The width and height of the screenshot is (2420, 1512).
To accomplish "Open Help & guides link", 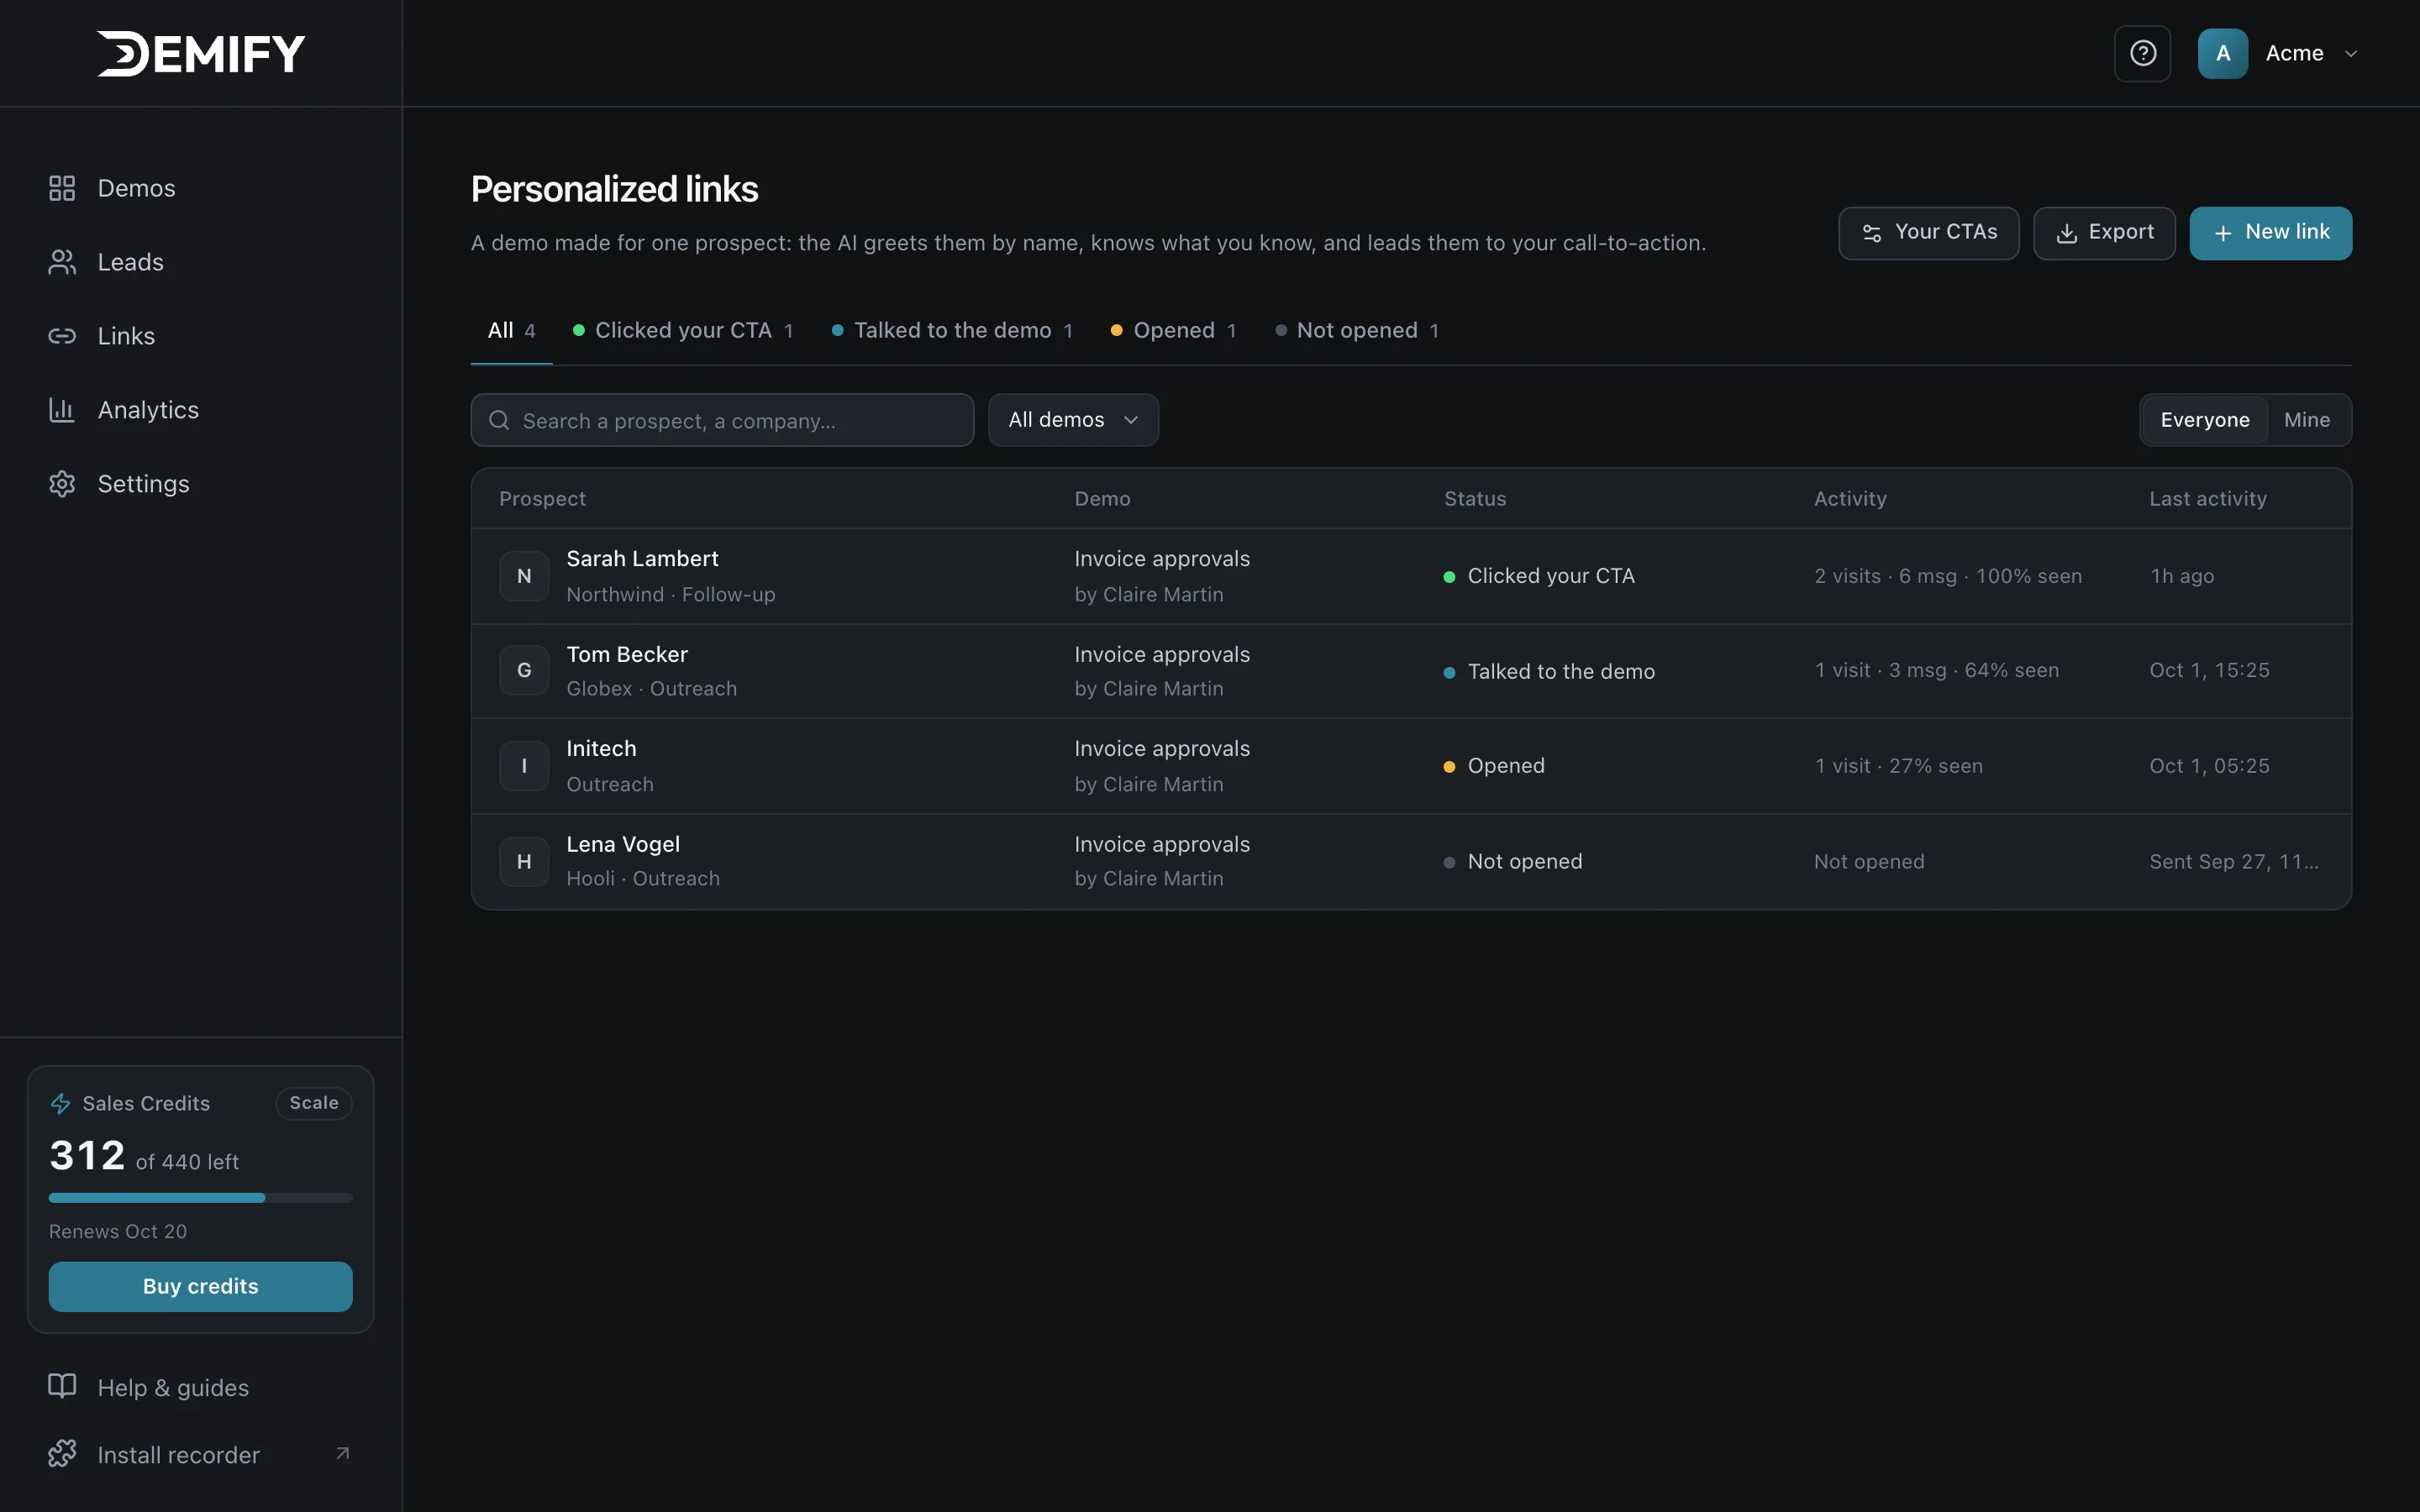I will coord(172,1388).
